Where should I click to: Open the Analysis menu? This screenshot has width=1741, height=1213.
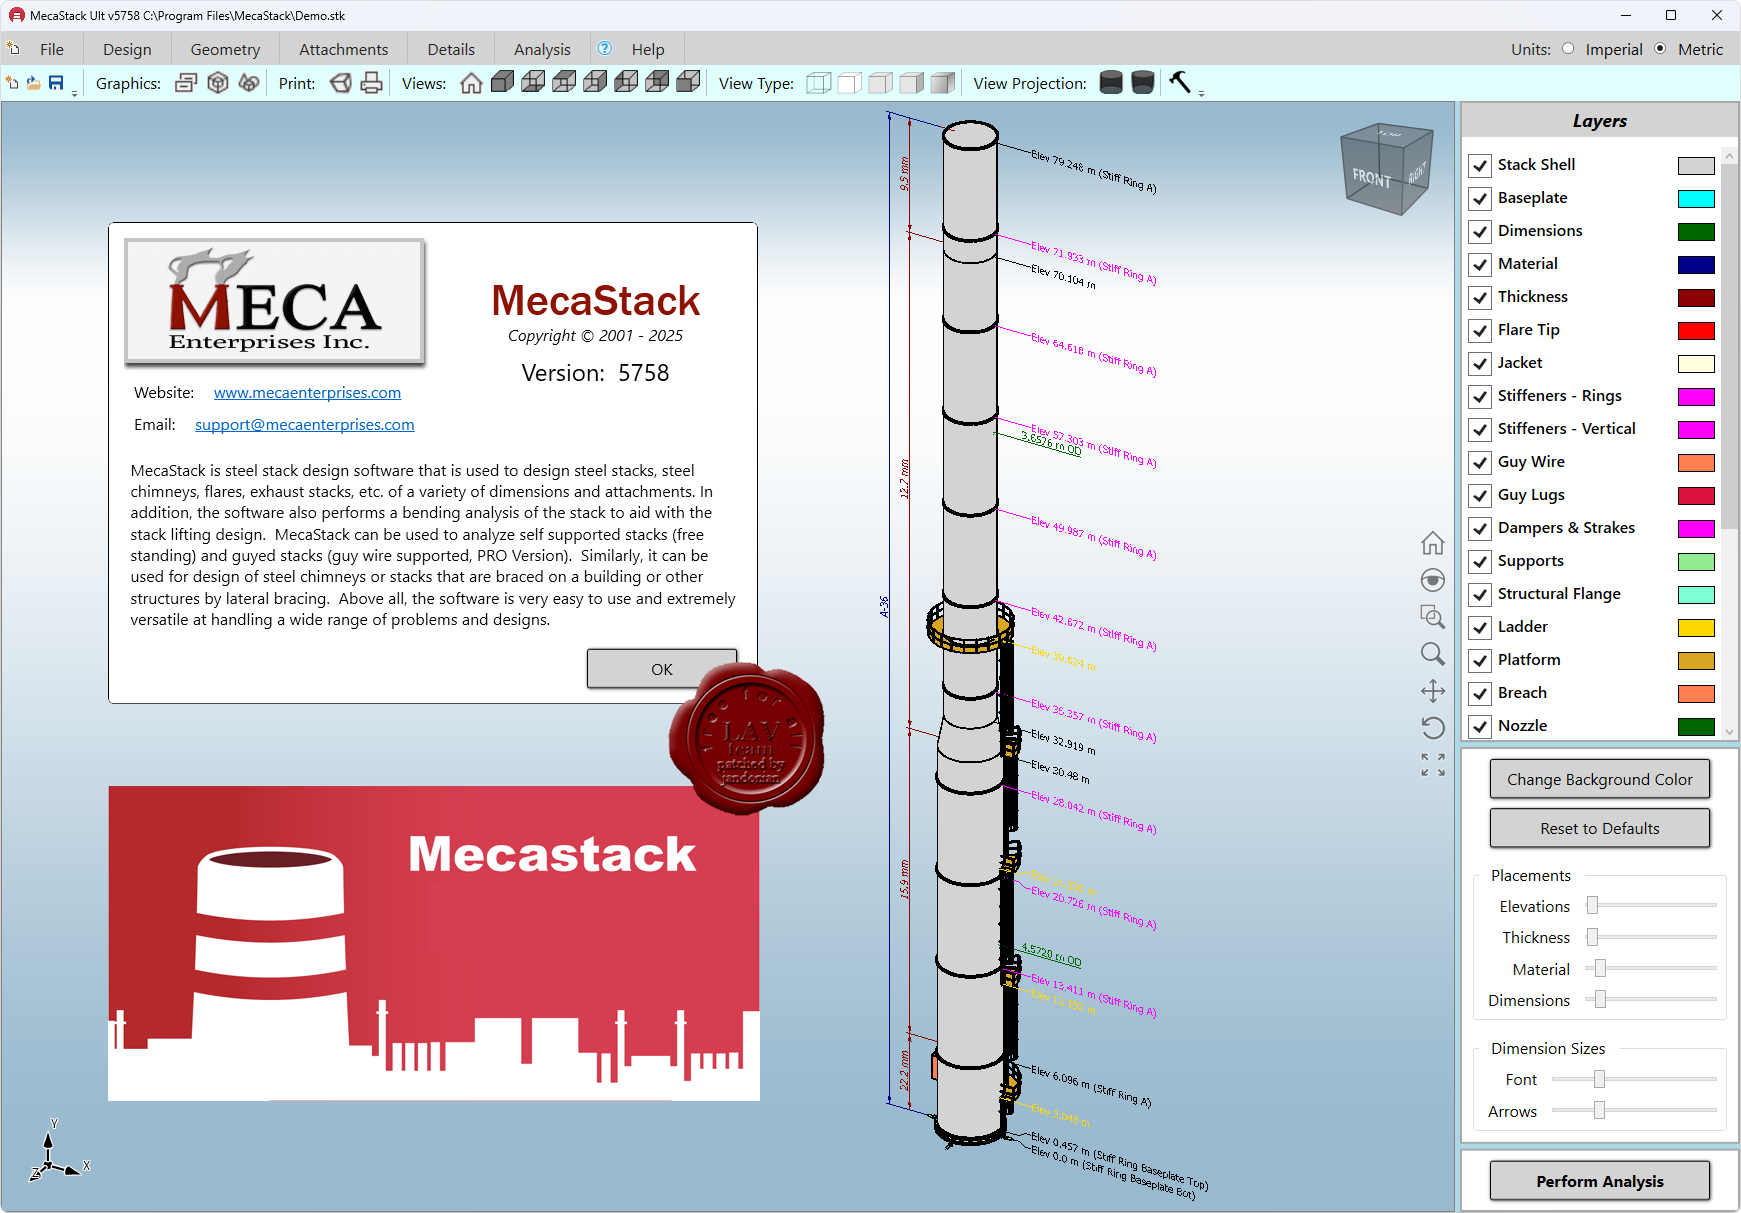click(x=542, y=49)
